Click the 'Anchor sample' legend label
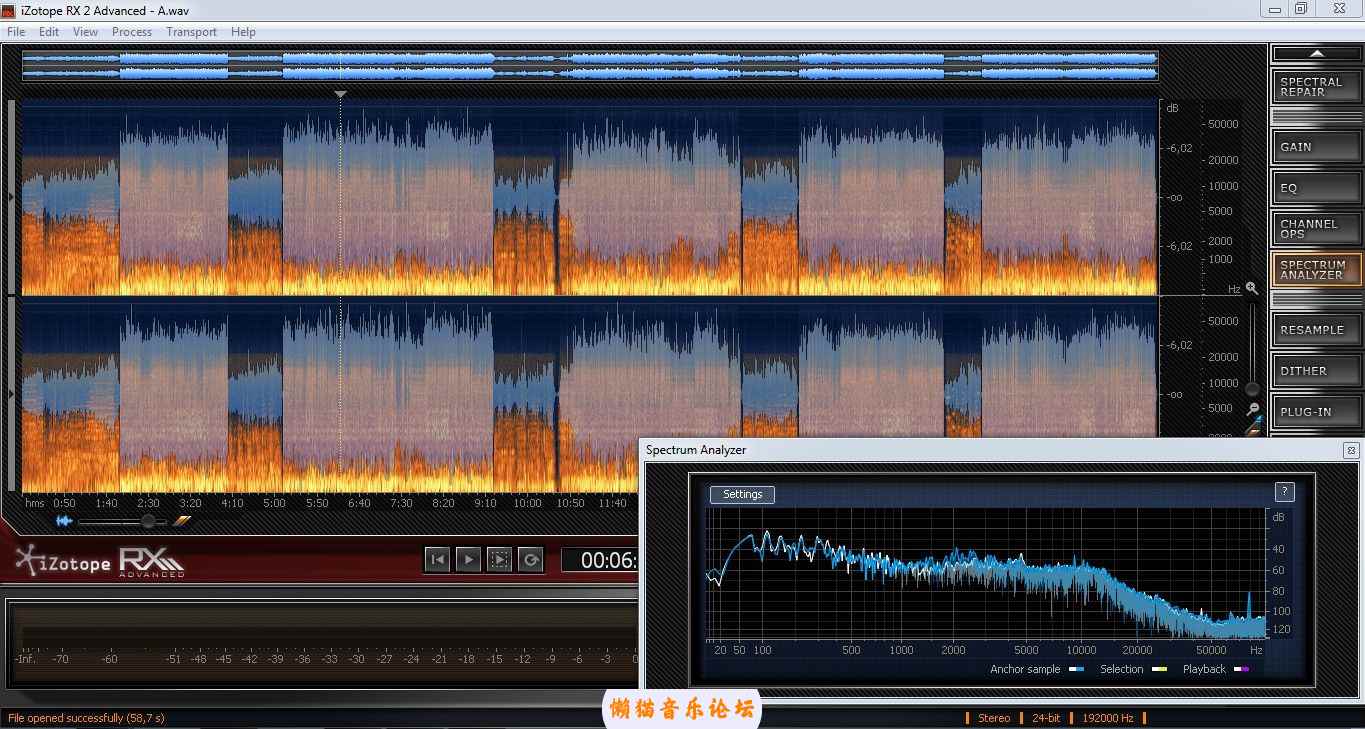The height and width of the screenshot is (729, 1365). coord(1025,669)
